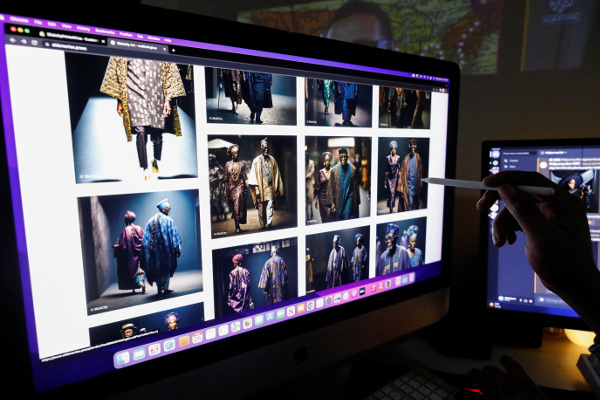The width and height of the screenshot is (600, 400).
Task: Go forward in Chrome
Action: click(24, 41)
